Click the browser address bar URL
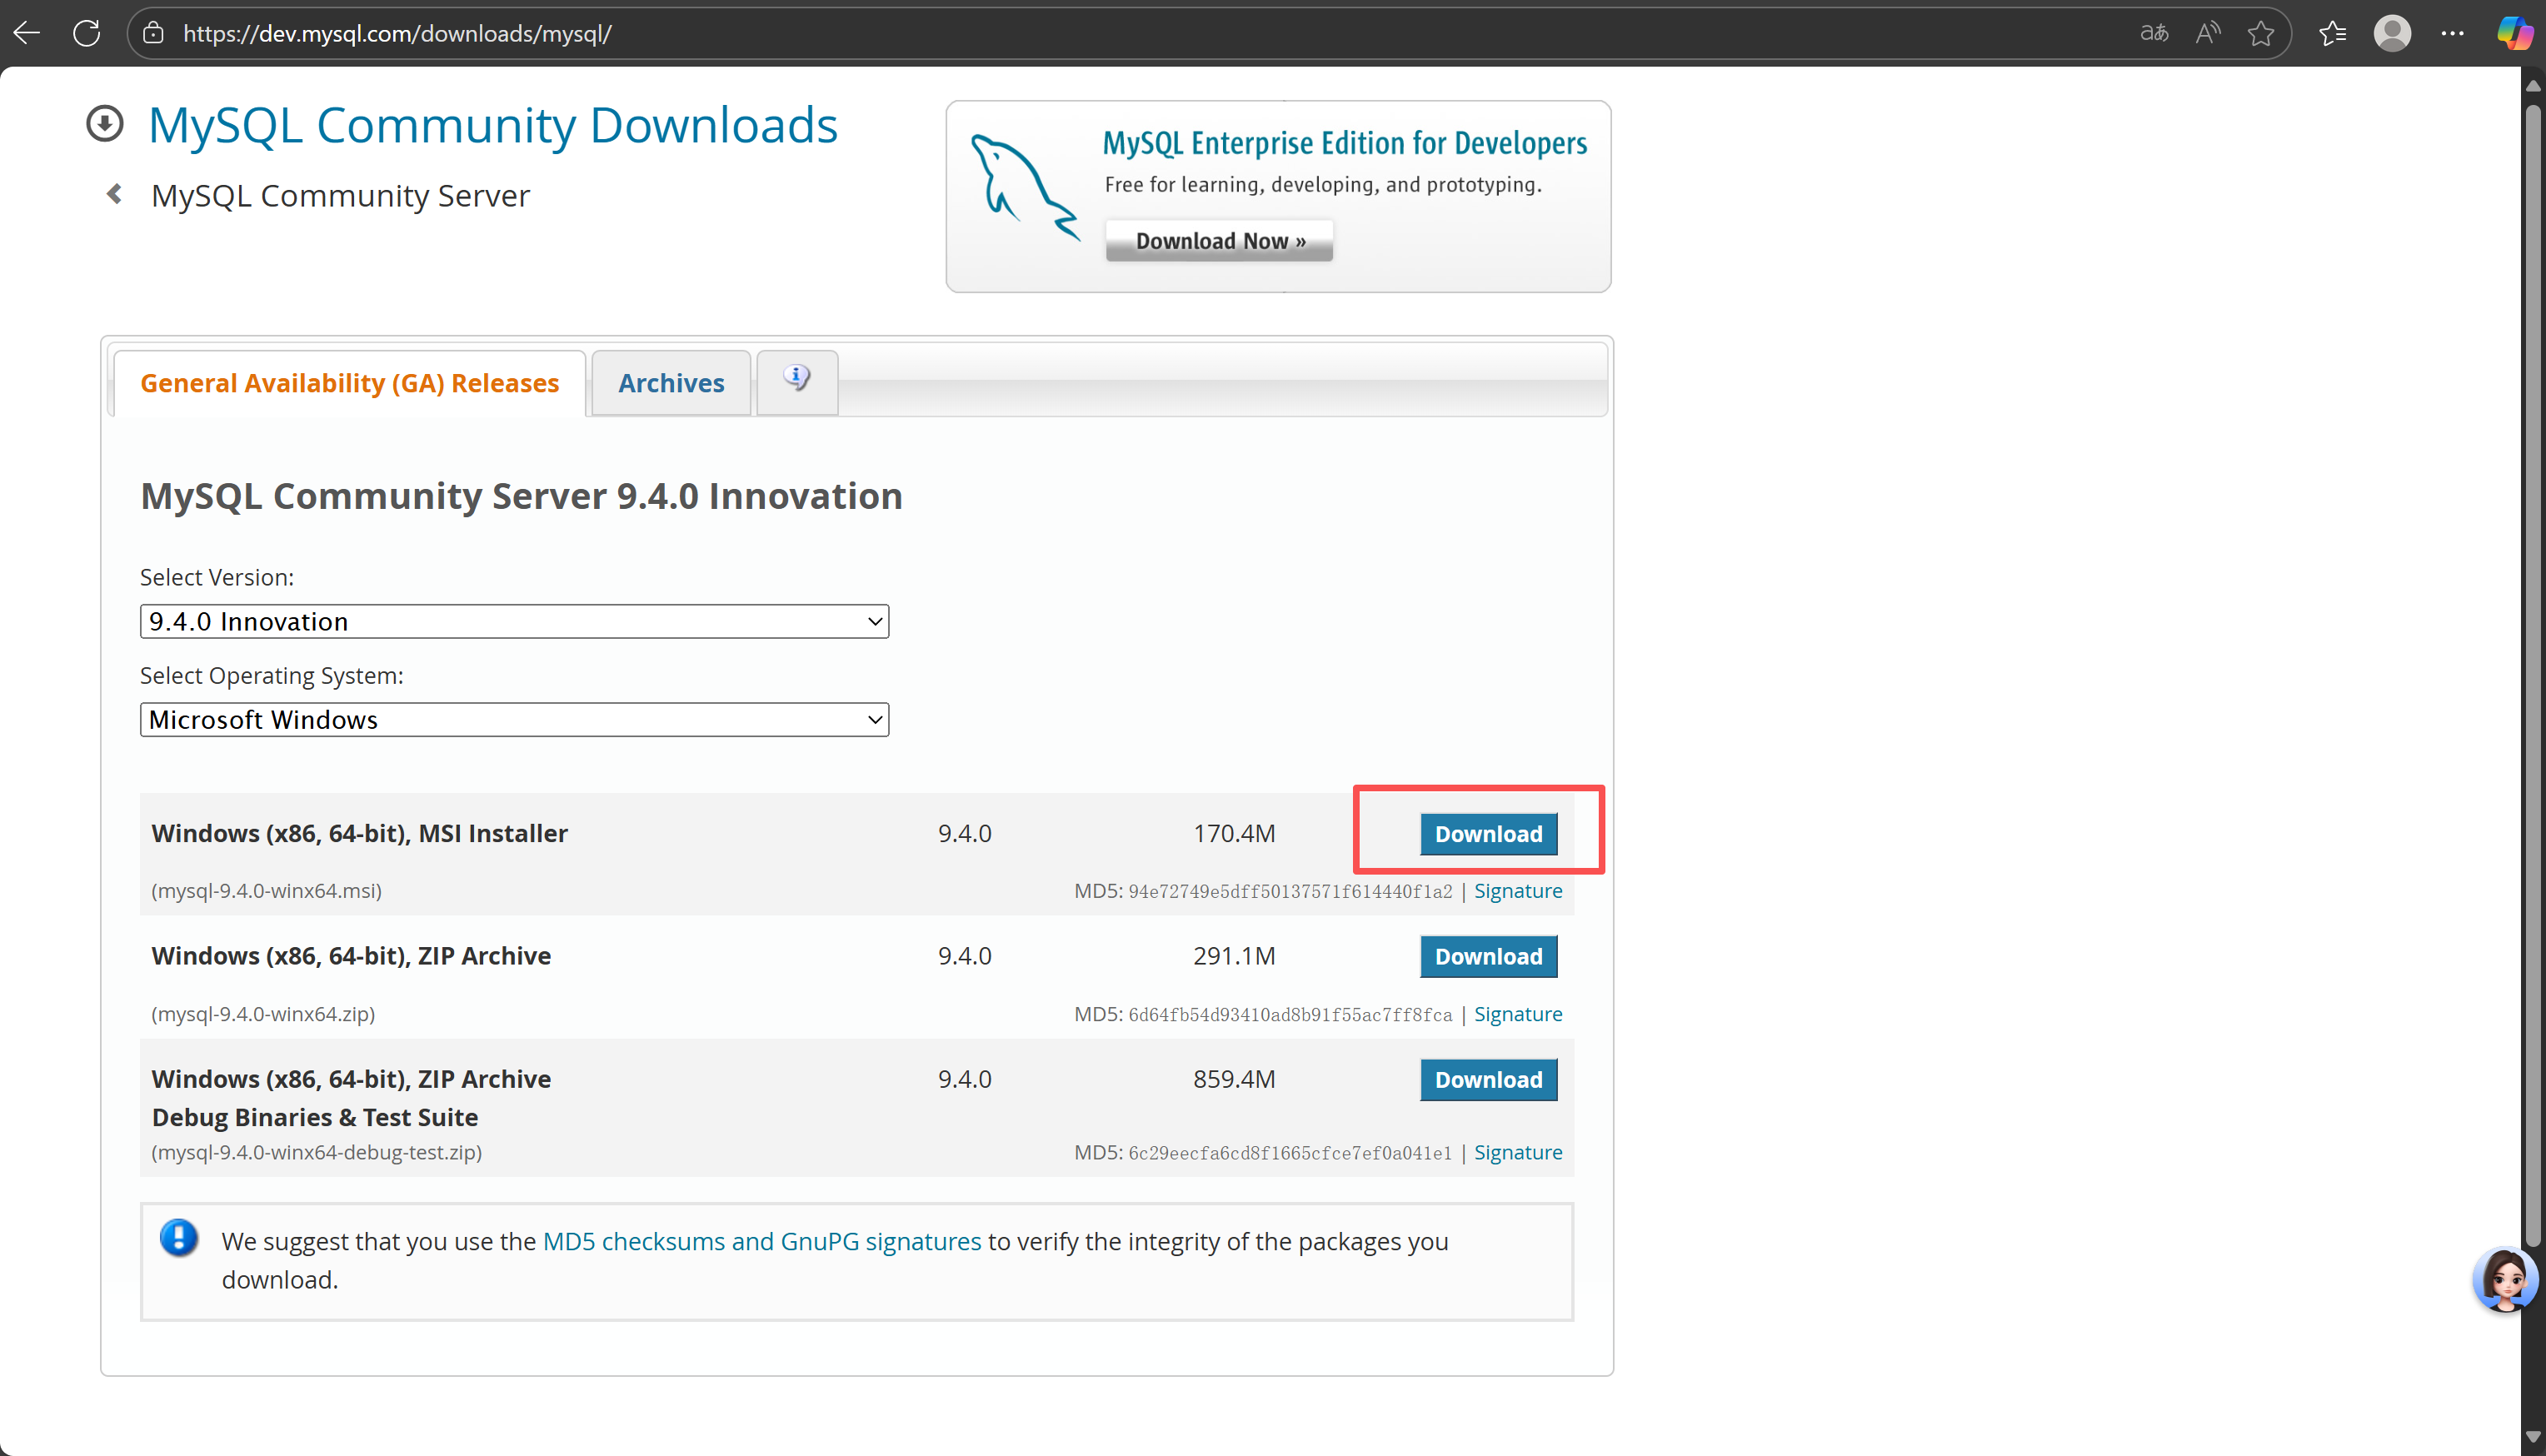The width and height of the screenshot is (2546, 1456). (397, 33)
